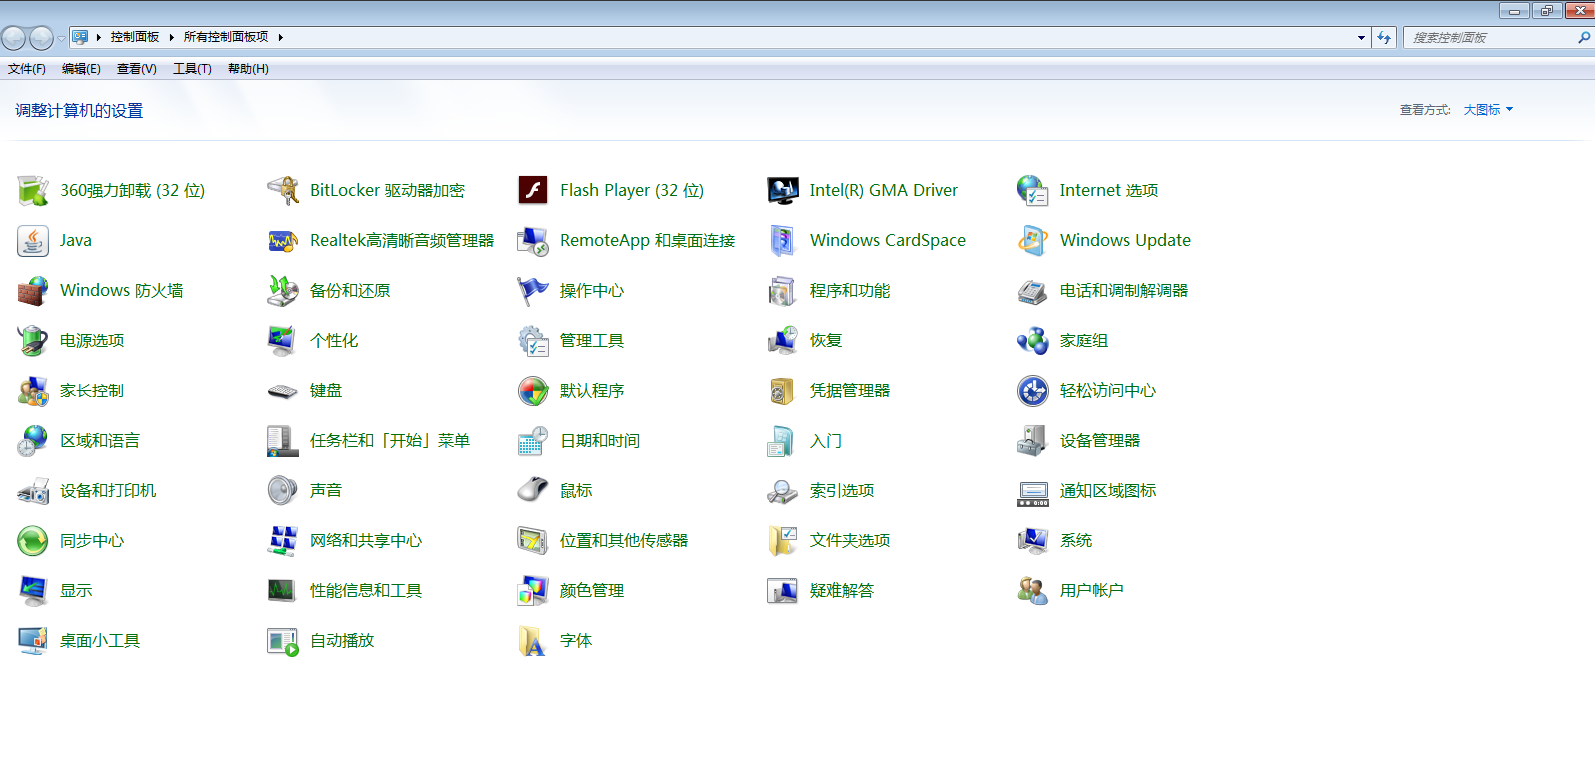
Task: Open the 声音 speaker icon
Action: tap(283, 490)
